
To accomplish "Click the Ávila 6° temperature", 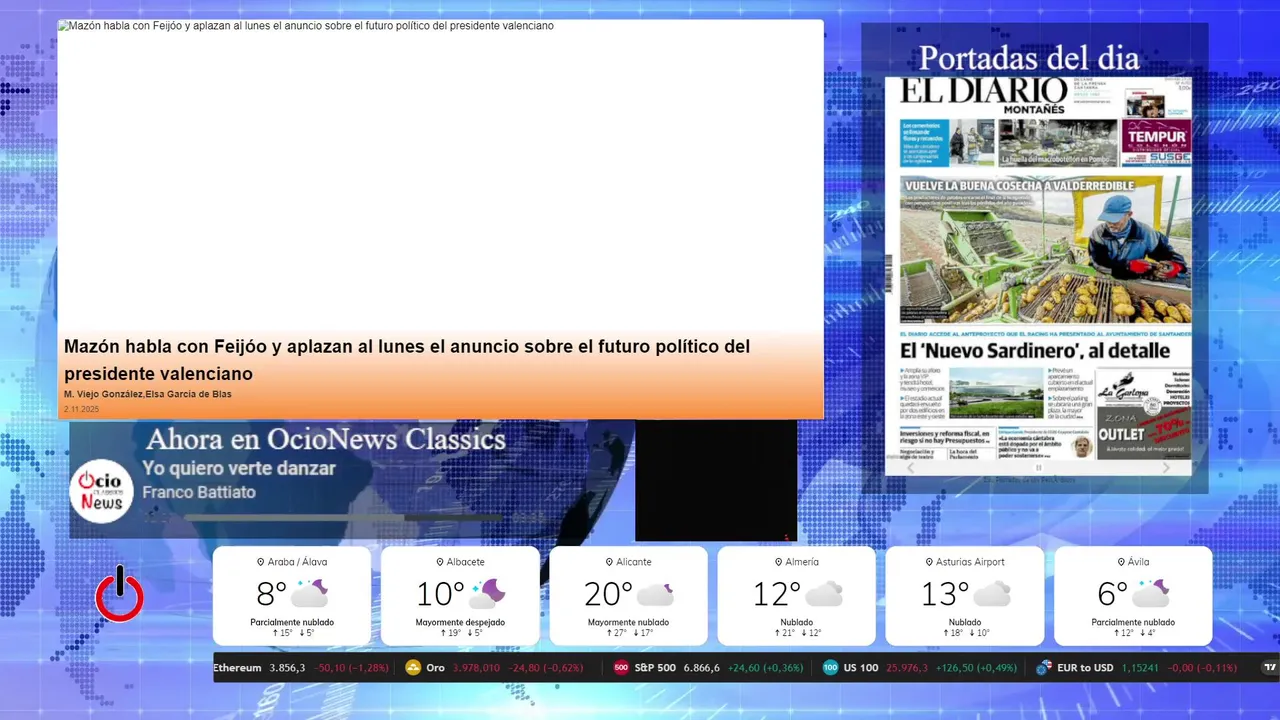I will pos(1112,594).
